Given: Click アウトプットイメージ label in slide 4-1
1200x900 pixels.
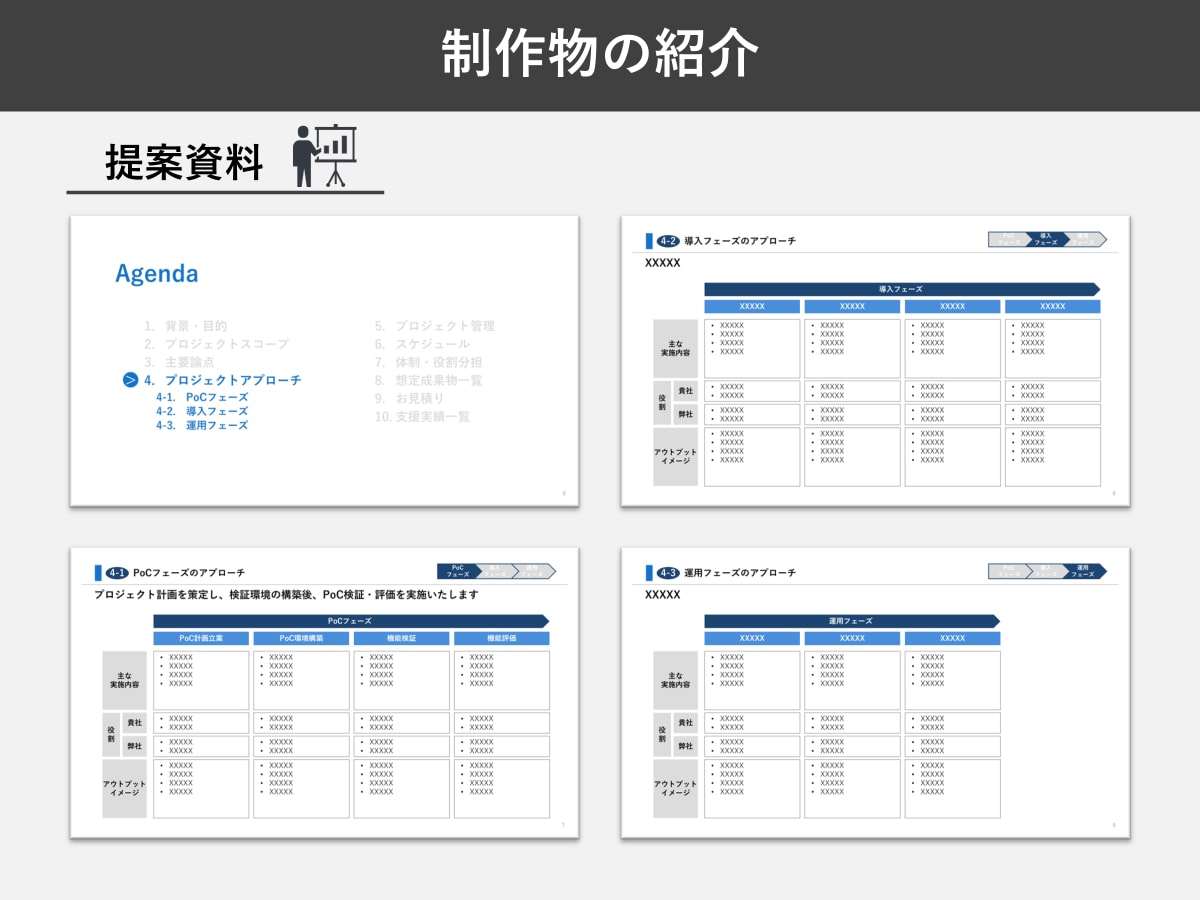Looking at the screenshot, I should (124, 789).
